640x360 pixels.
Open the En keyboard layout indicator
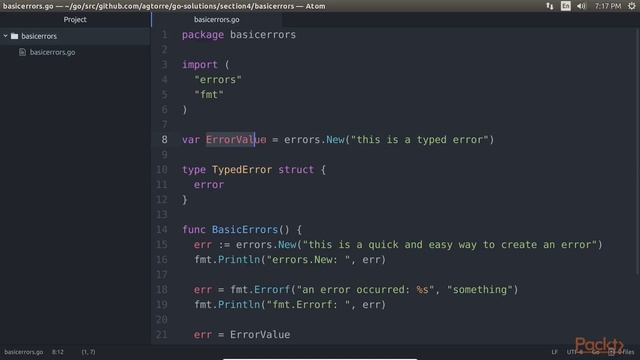[565, 6]
